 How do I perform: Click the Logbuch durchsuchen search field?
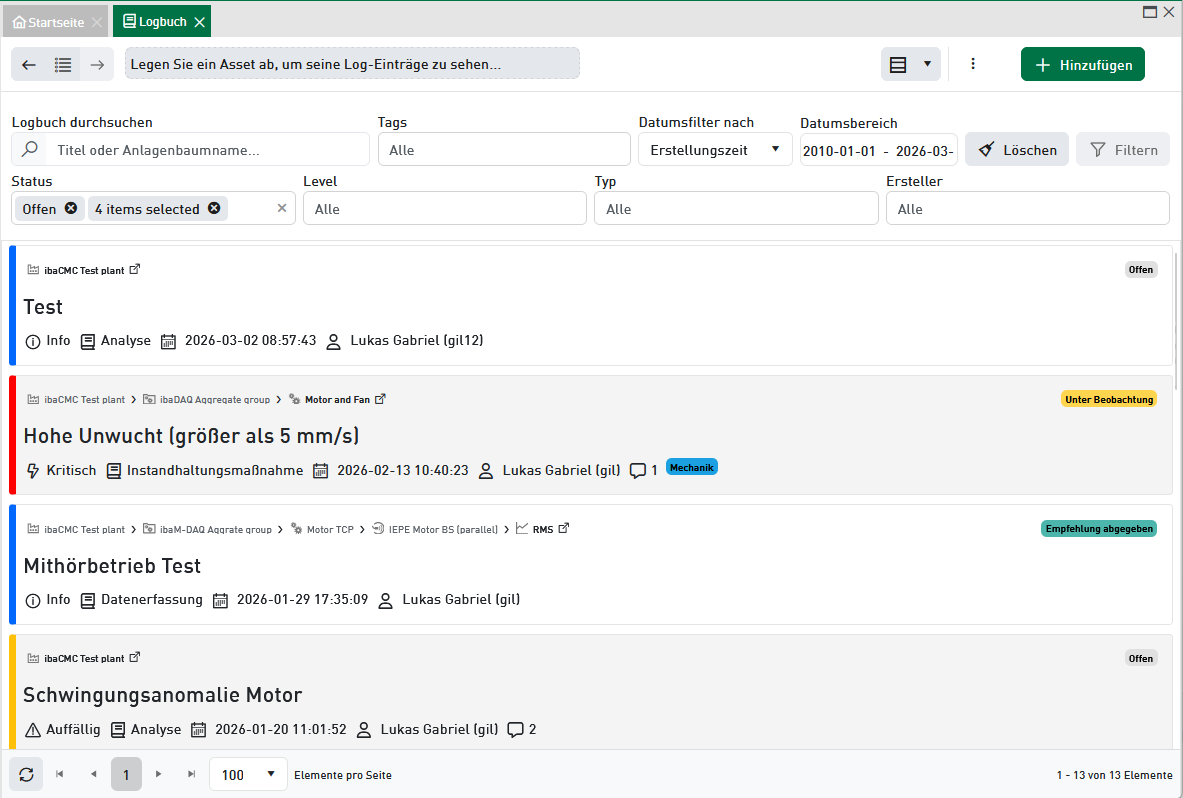[206, 150]
